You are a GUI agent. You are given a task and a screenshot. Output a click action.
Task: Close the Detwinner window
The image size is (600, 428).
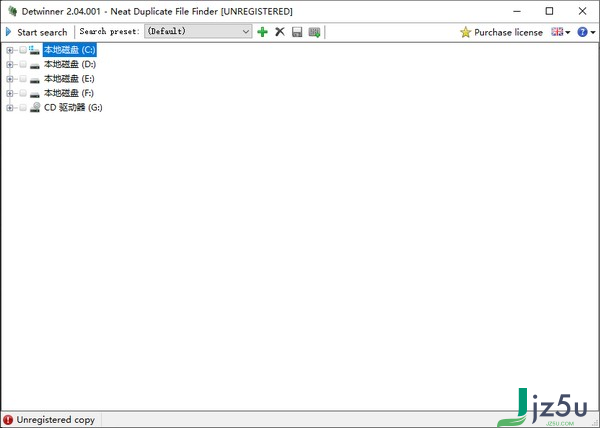tap(582, 11)
